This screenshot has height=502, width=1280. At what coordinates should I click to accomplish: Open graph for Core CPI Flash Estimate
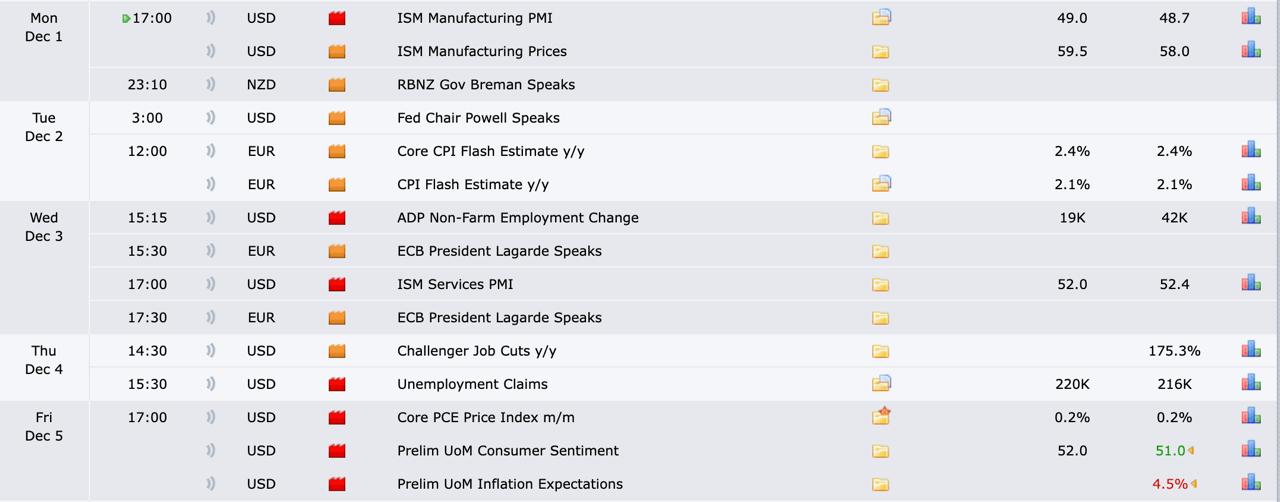click(x=1250, y=150)
